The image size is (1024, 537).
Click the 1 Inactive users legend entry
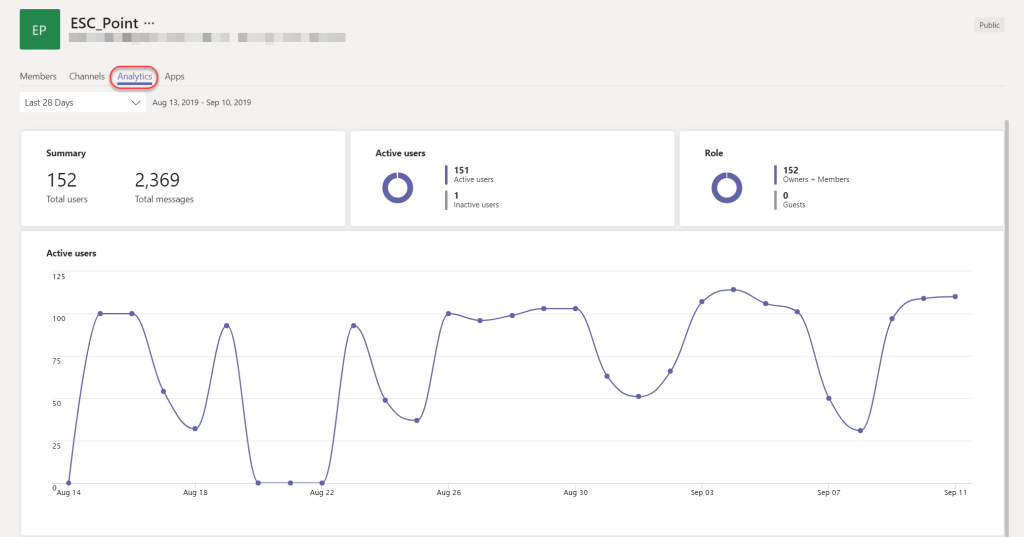coord(475,199)
